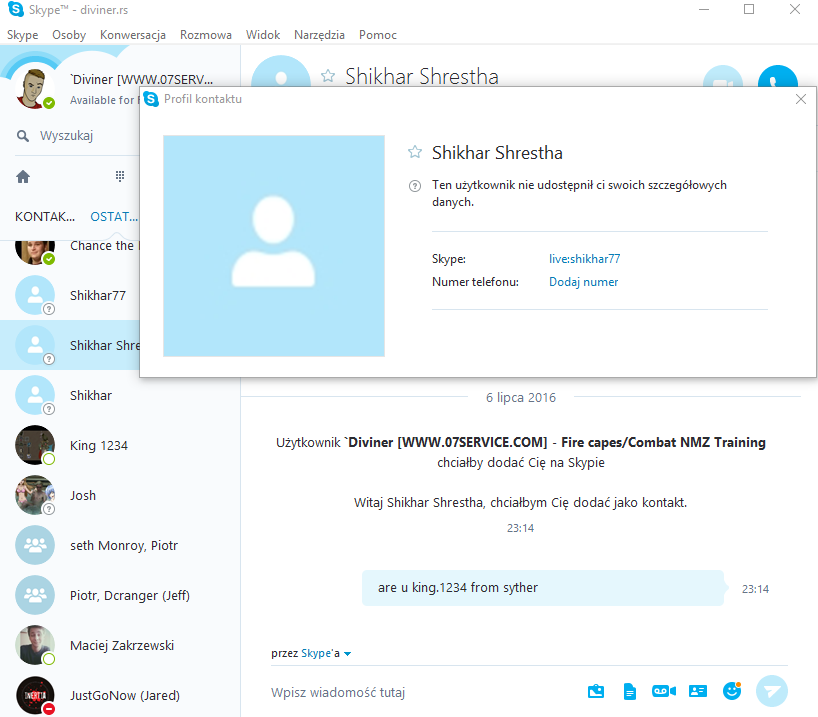818x717 pixels.
Task: Select Shikhar contact in the list
Action: [120, 396]
